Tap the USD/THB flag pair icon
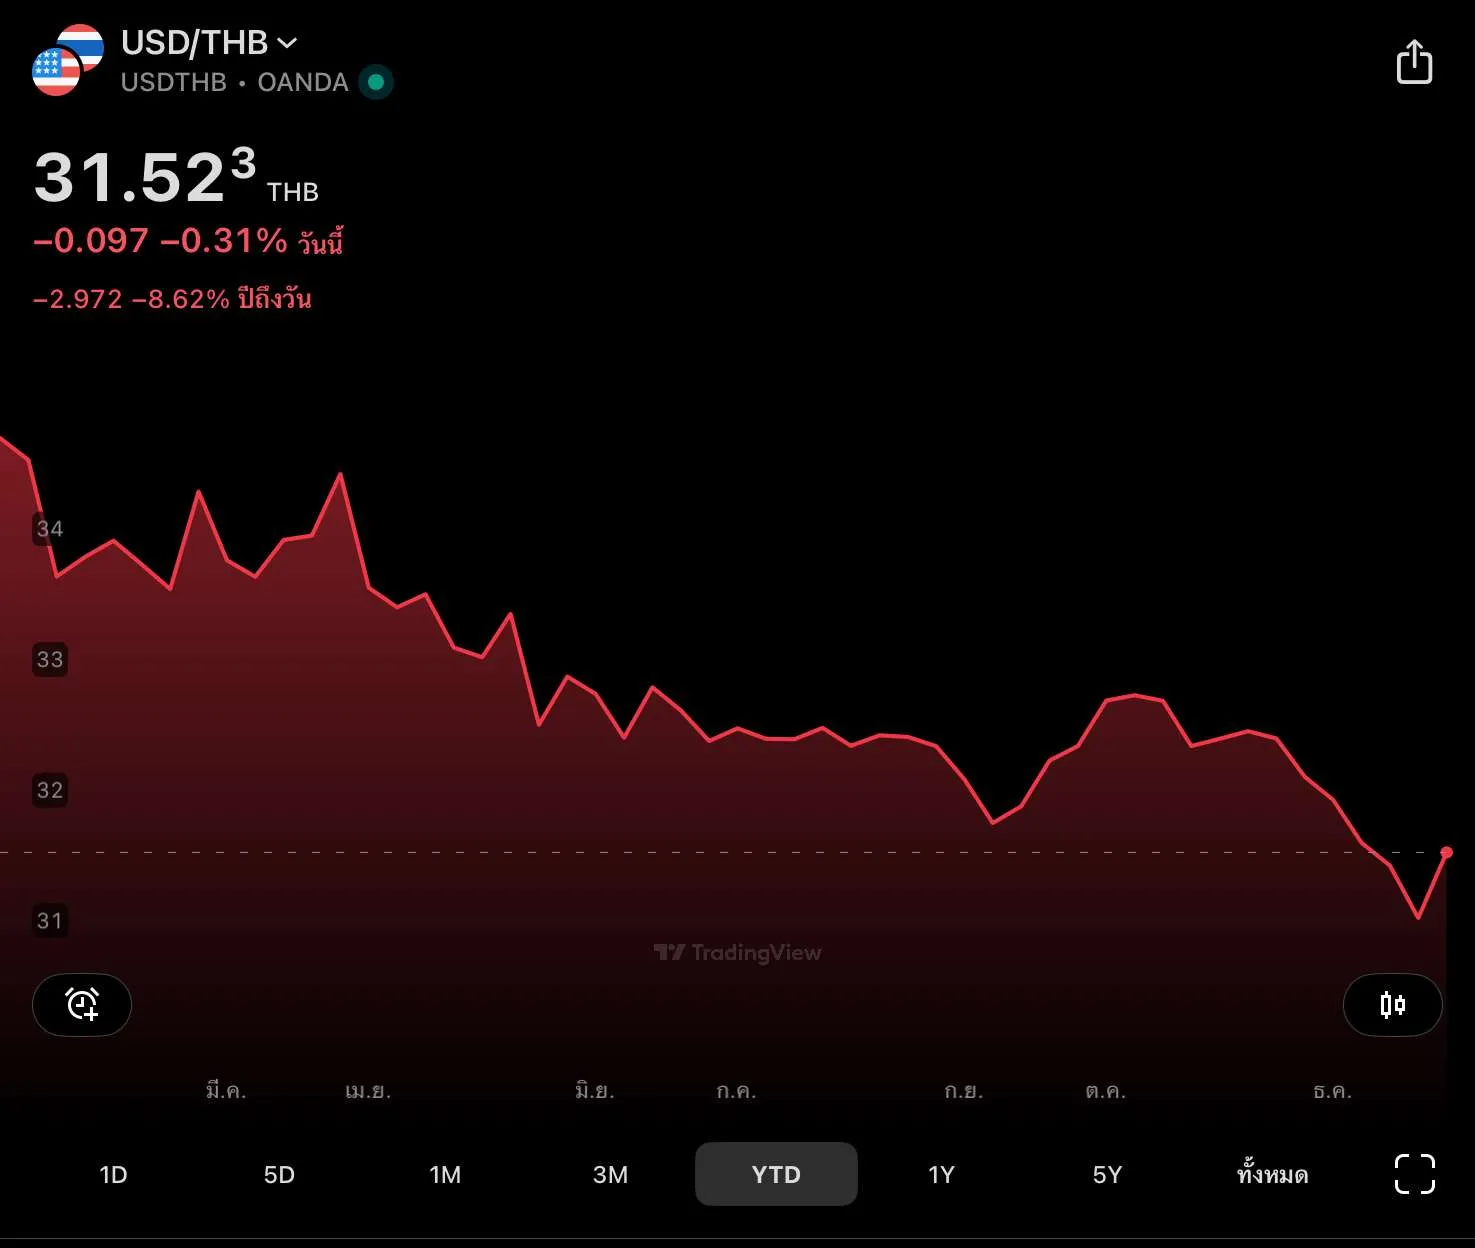 point(67,61)
